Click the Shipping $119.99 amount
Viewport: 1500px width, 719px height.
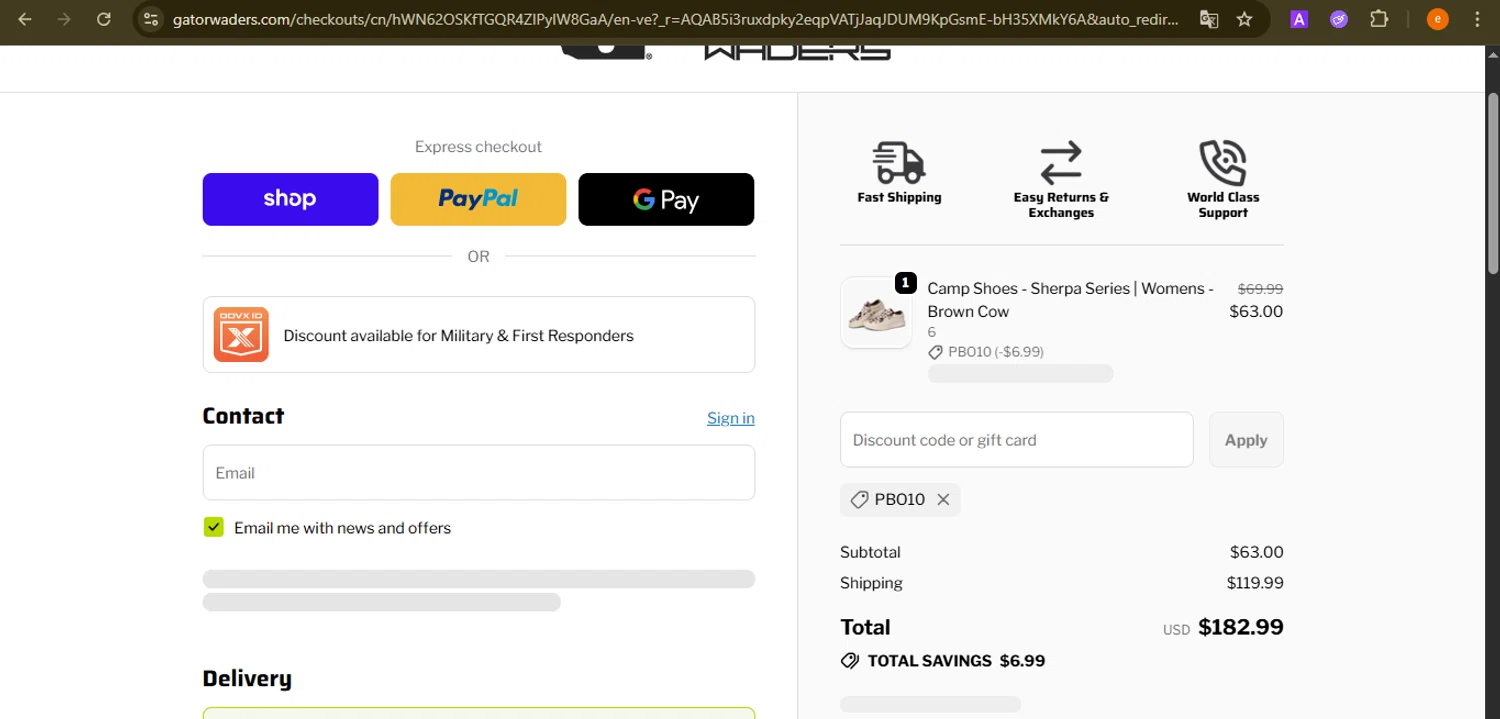click(x=1255, y=583)
